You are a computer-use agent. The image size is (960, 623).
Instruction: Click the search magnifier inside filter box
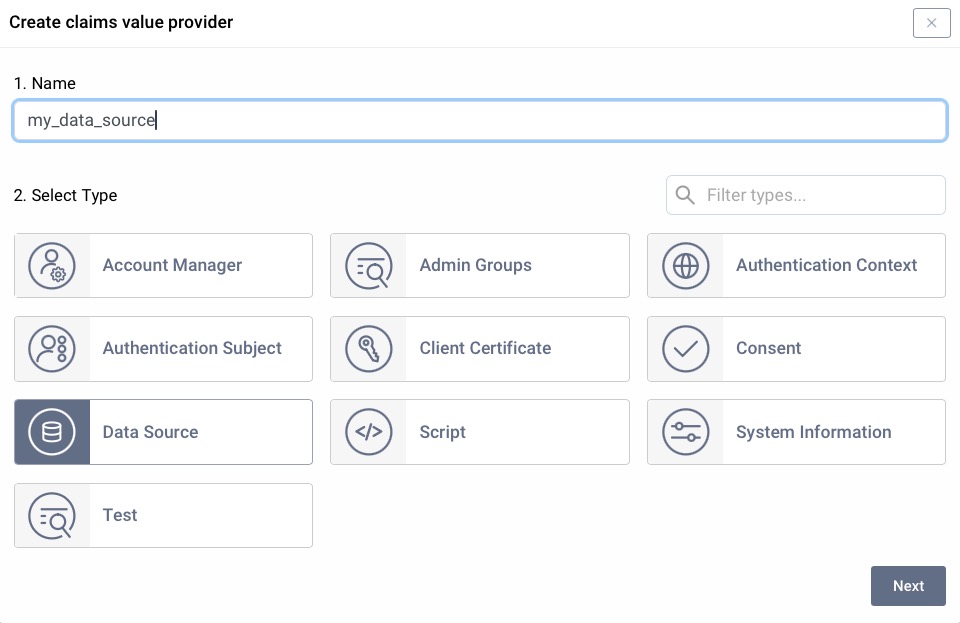(685, 194)
